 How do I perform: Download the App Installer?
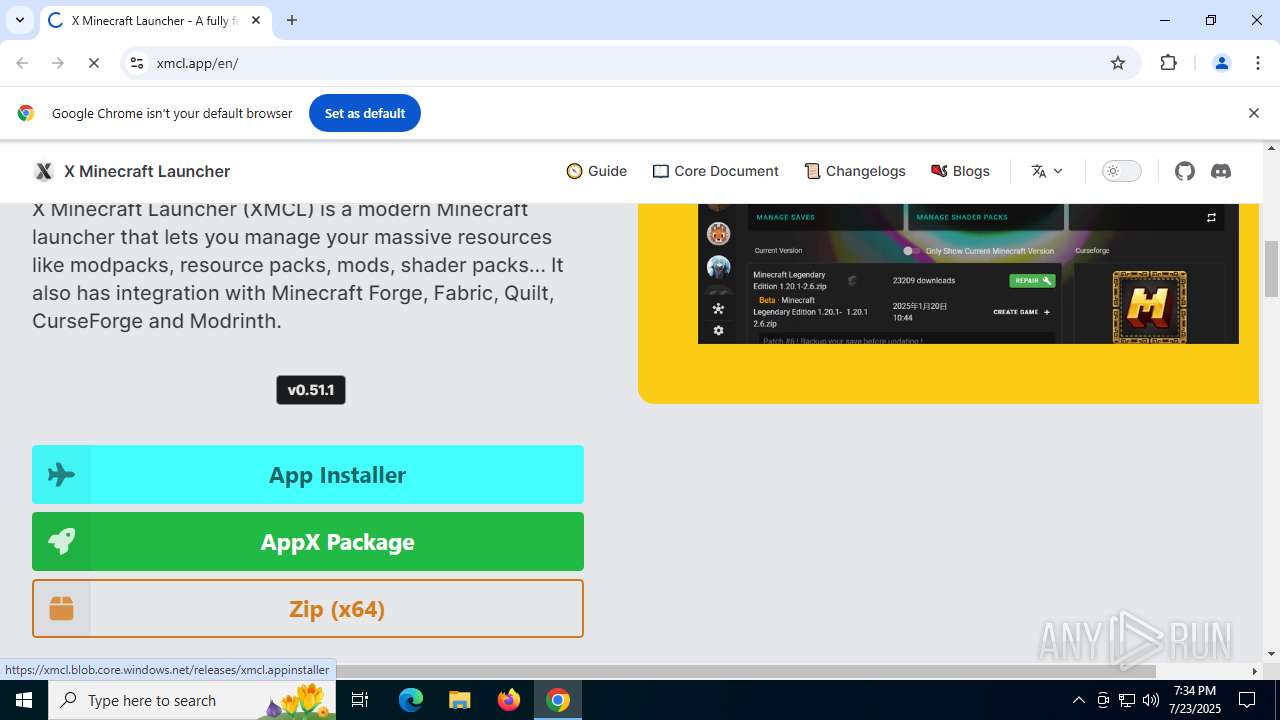coord(308,474)
